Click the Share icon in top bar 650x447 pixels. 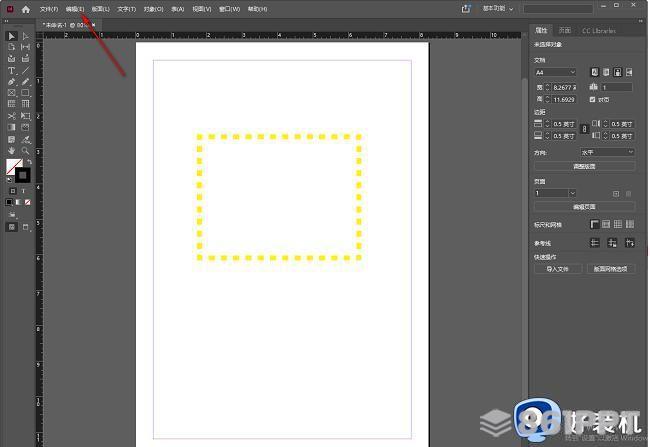(x=466, y=9)
